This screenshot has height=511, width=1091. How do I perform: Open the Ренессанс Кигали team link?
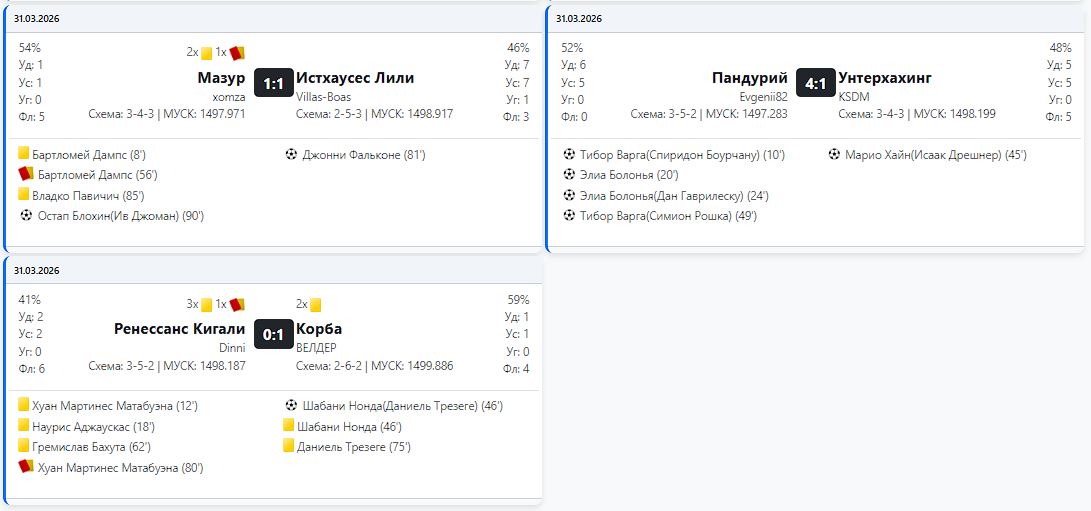pyautogui.click(x=180, y=329)
